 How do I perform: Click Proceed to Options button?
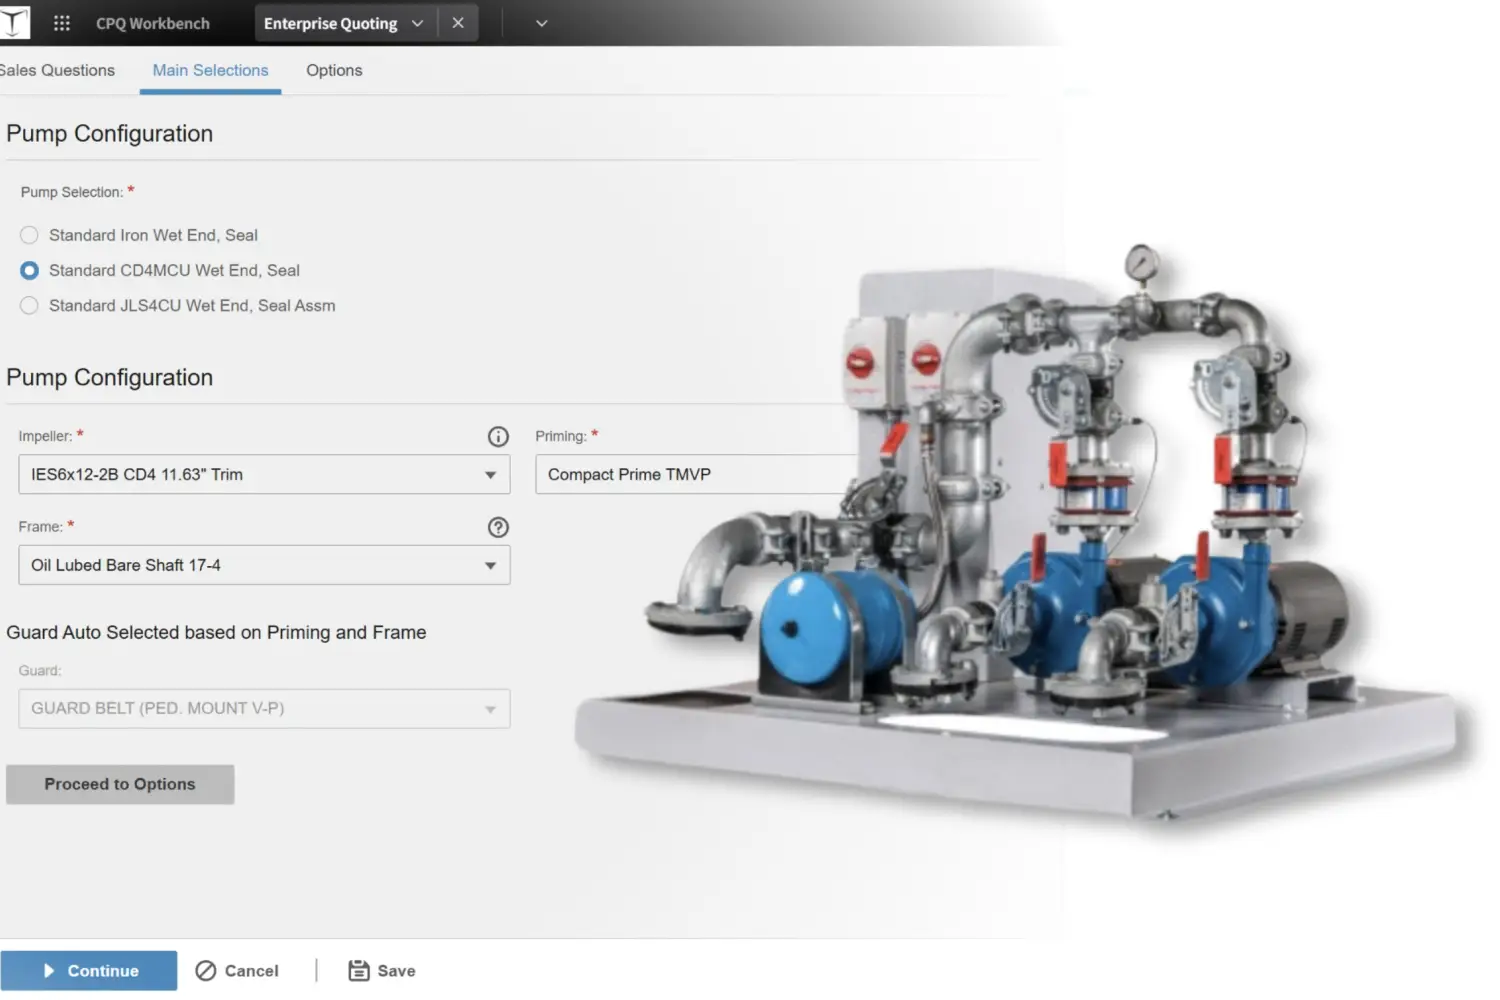coord(120,784)
